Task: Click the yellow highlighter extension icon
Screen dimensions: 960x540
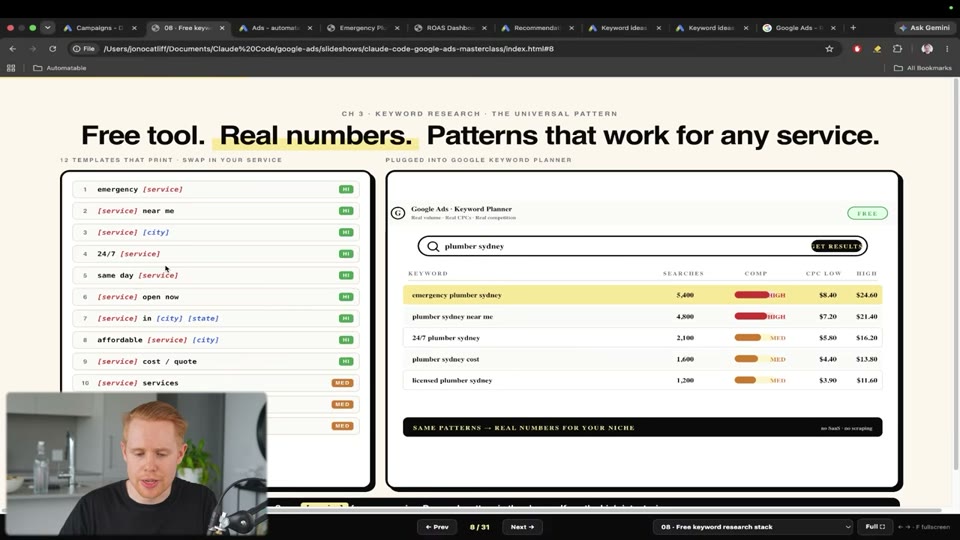Action: tap(877, 48)
